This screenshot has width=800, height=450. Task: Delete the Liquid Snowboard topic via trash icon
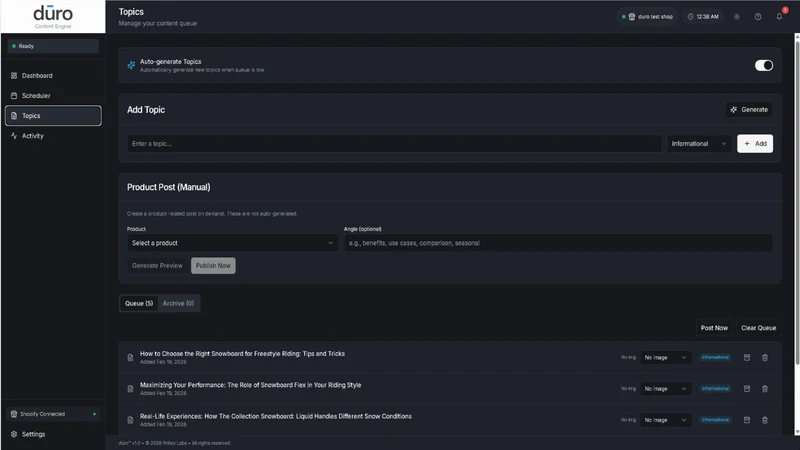click(x=765, y=420)
